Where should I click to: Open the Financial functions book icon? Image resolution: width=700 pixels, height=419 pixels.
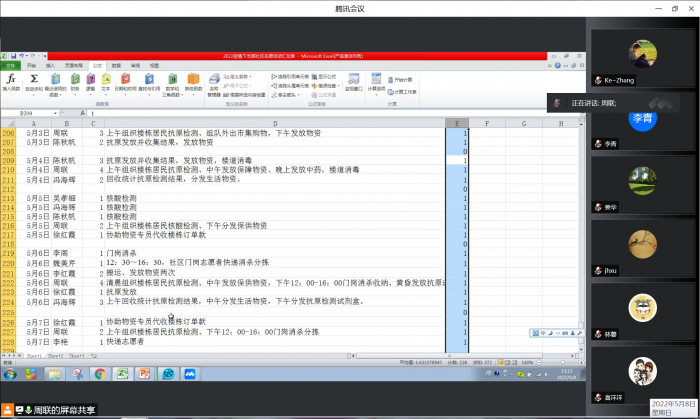coord(75,83)
